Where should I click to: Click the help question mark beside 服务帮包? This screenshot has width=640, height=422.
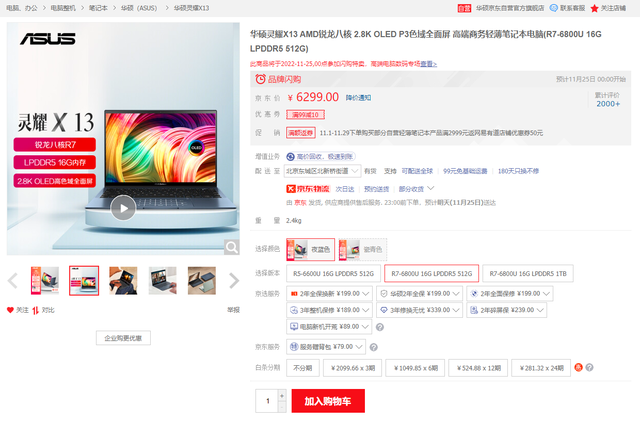coord(373,347)
